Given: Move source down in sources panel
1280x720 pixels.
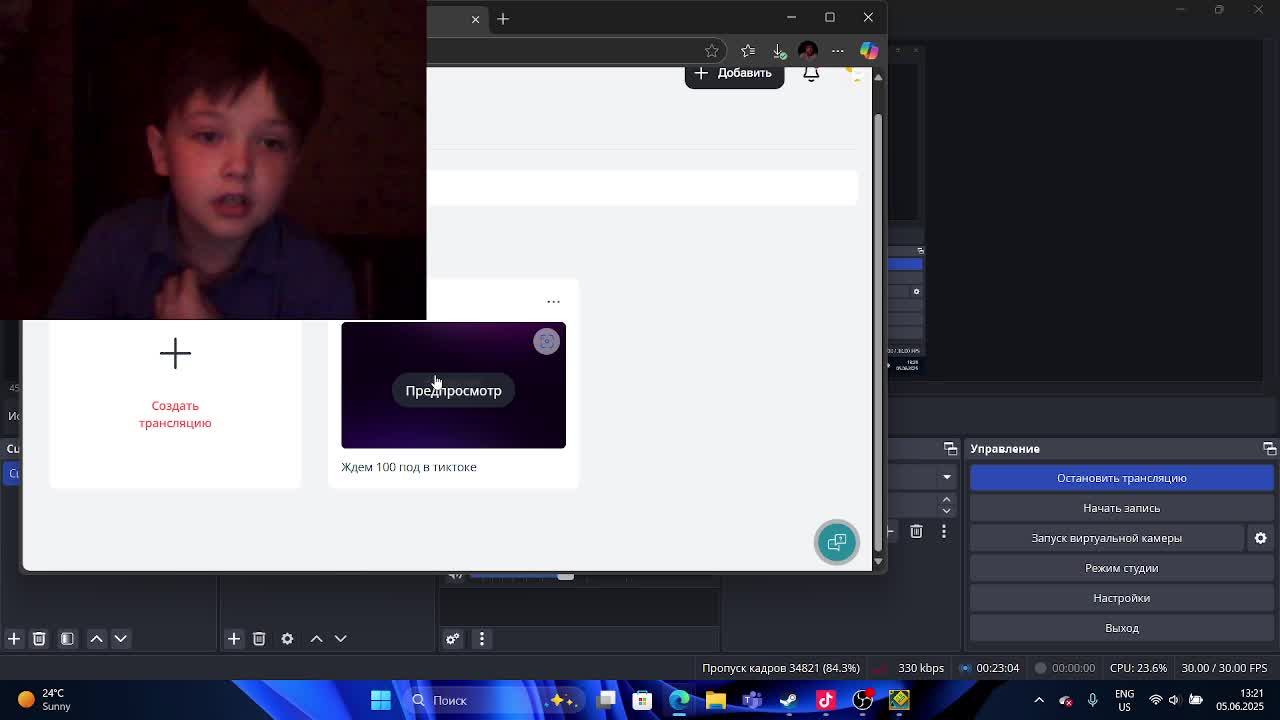Looking at the screenshot, I should point(340,638).
